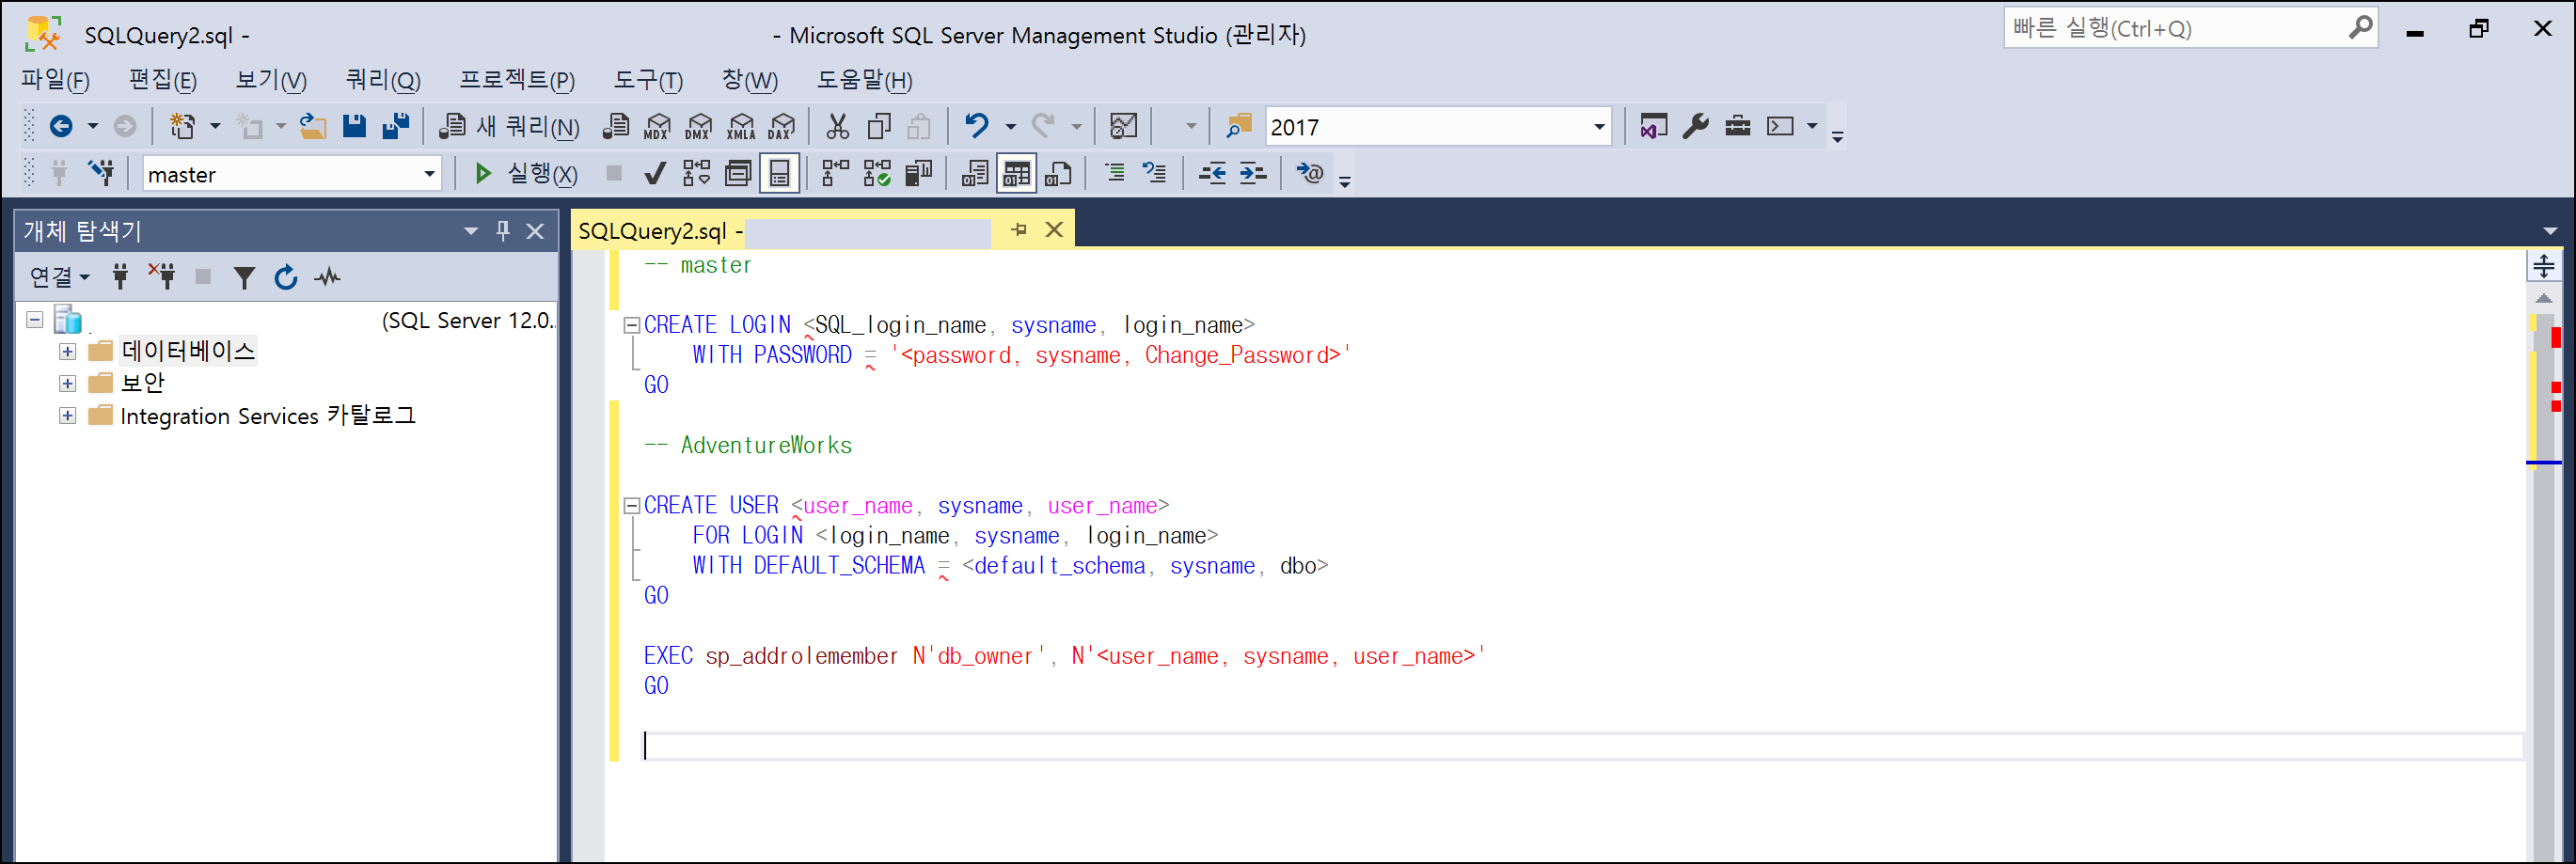
Task: Toggle auto-hide pin on Object Explorer
Action: 503,231
